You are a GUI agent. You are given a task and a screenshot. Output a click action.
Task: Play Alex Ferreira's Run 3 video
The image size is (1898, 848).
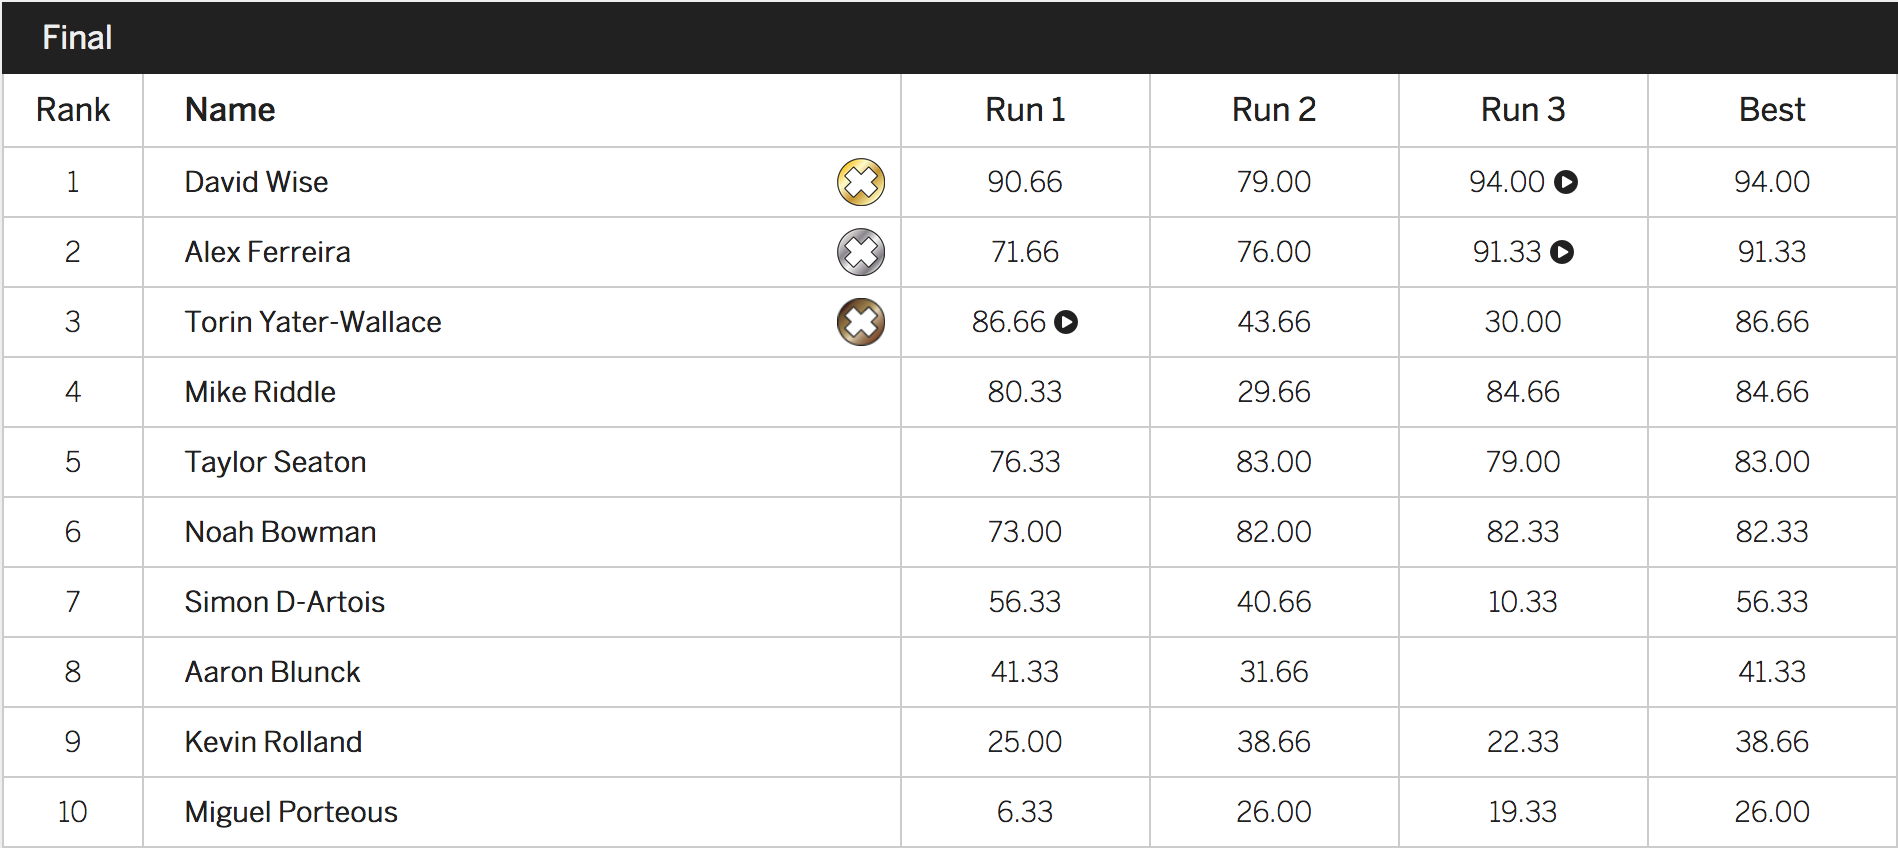pyautogui.click(x=1562, y=252)
